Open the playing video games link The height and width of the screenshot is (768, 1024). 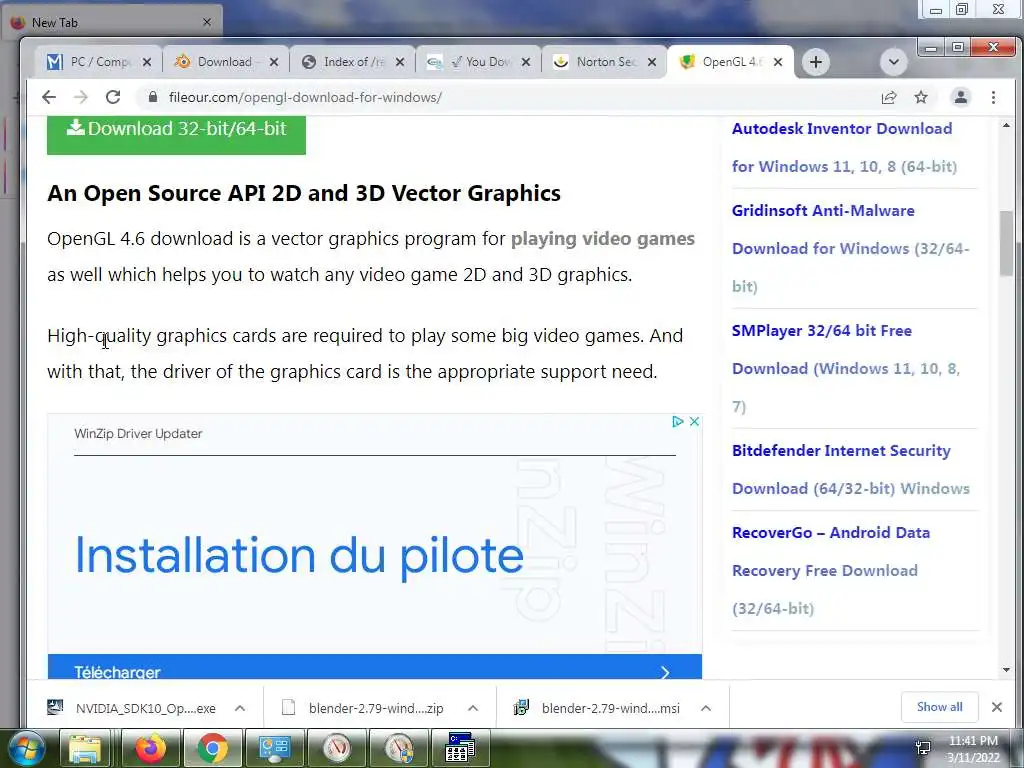coord(602,239)
